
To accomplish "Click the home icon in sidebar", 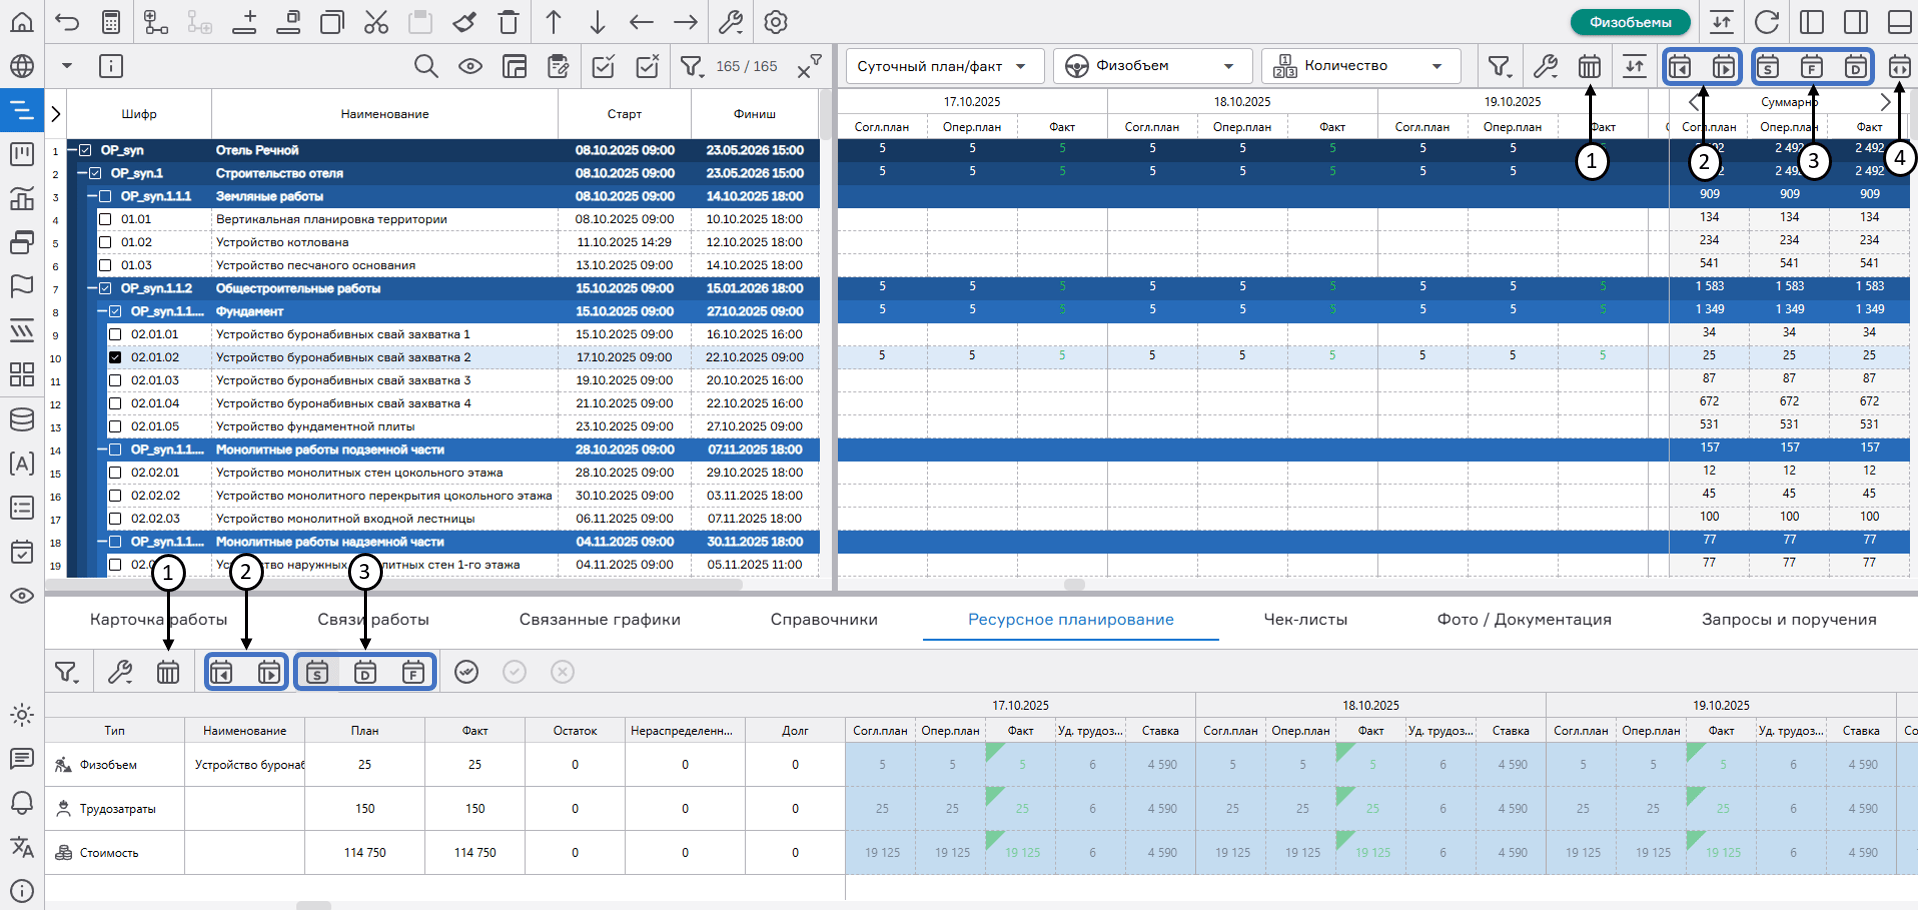I will click(21, 22).
